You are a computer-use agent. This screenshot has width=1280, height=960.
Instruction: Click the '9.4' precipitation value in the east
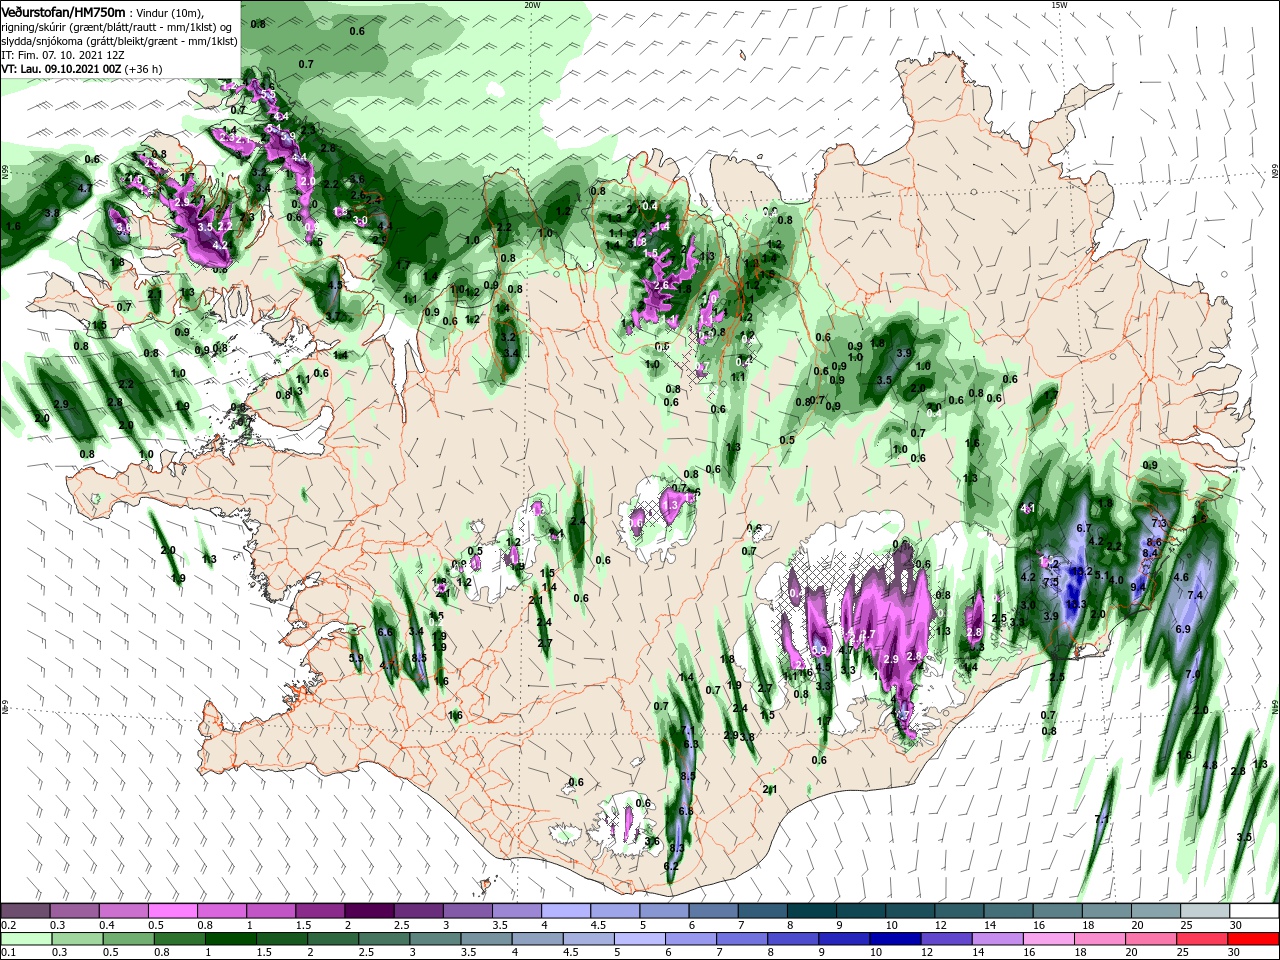[1138, 587]
